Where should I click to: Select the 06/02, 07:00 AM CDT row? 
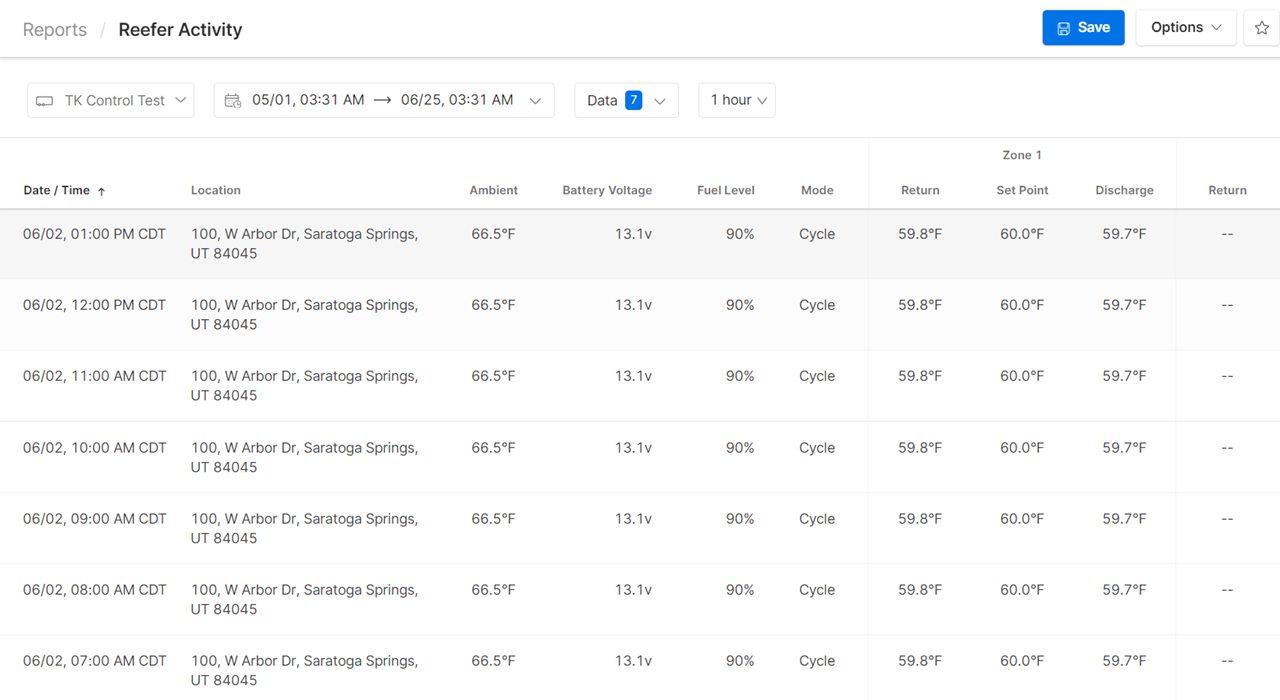[x=640, y=668]
